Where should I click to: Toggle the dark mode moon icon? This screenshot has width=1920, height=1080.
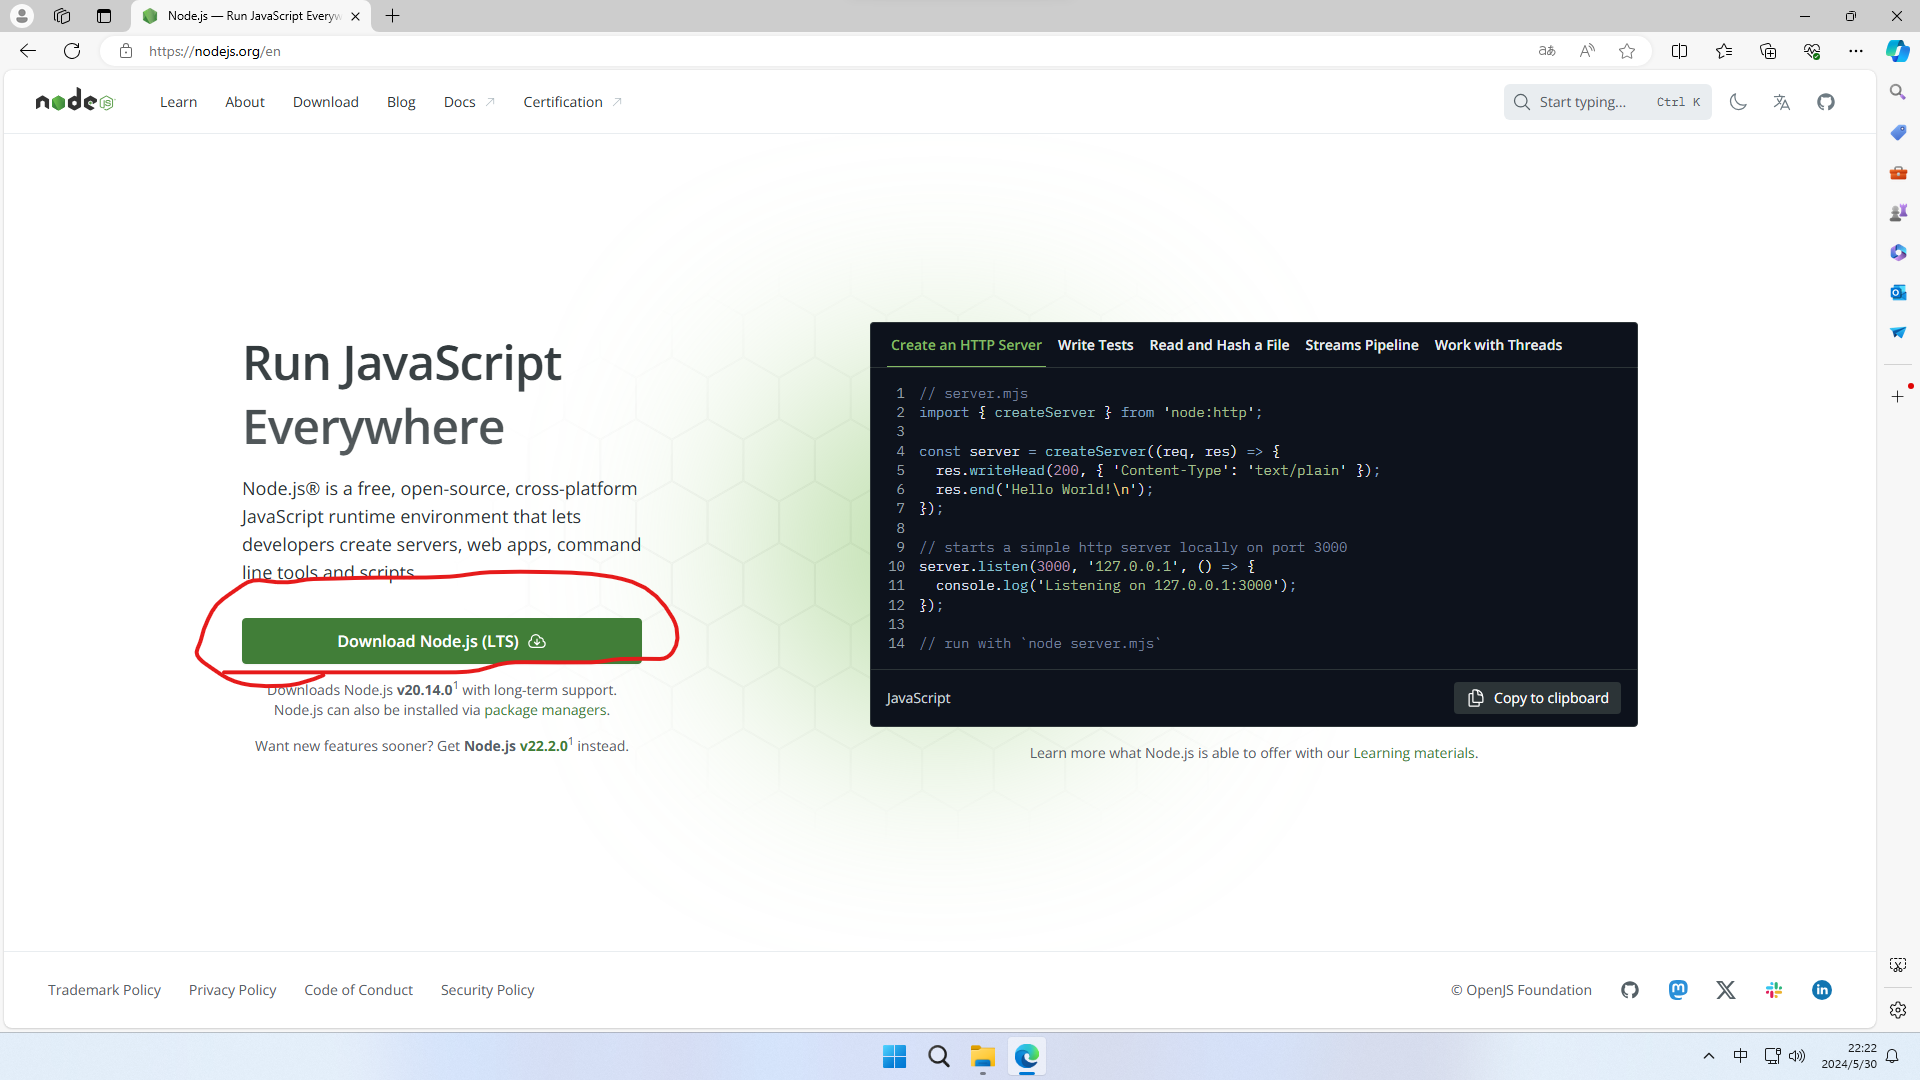pos(1738,102)
